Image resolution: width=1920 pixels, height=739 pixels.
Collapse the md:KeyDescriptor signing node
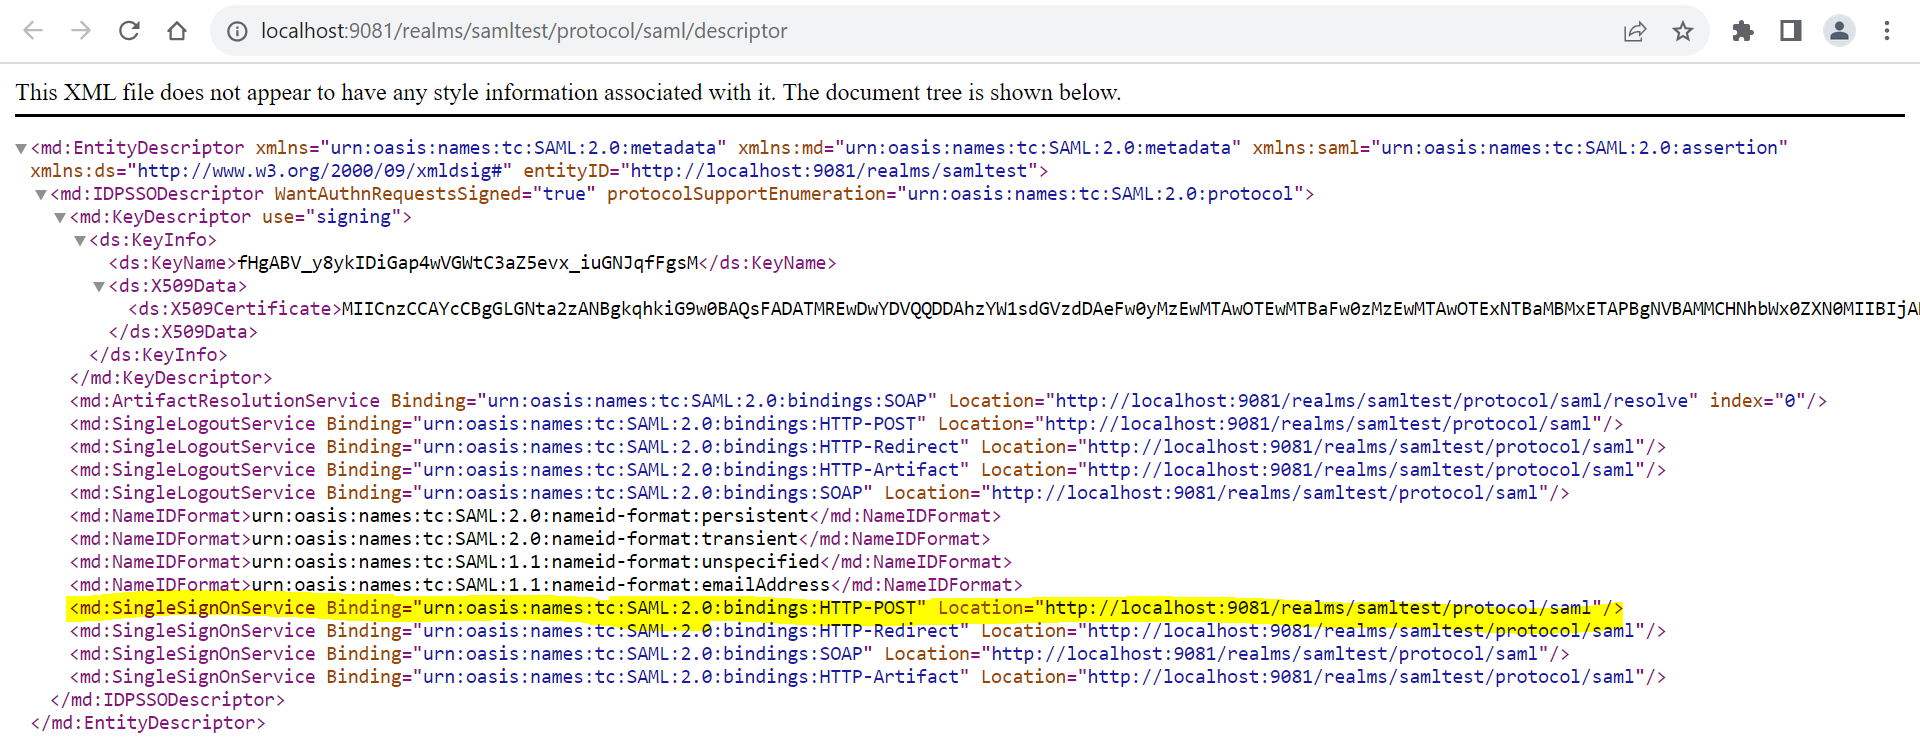60,218
